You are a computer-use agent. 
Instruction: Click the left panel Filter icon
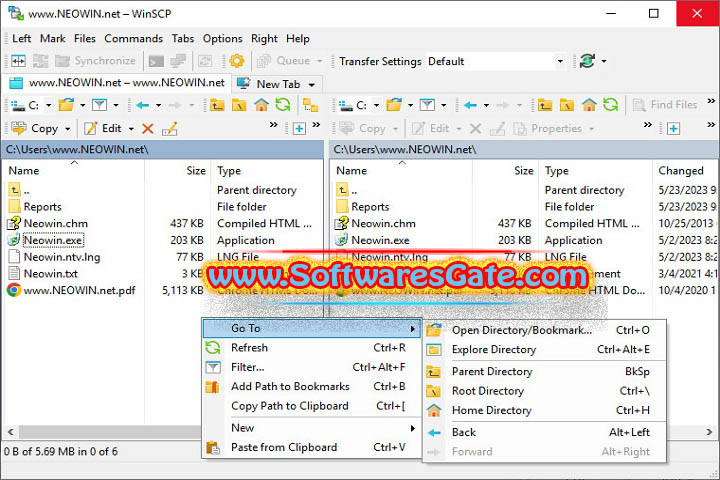coord(99,105)
